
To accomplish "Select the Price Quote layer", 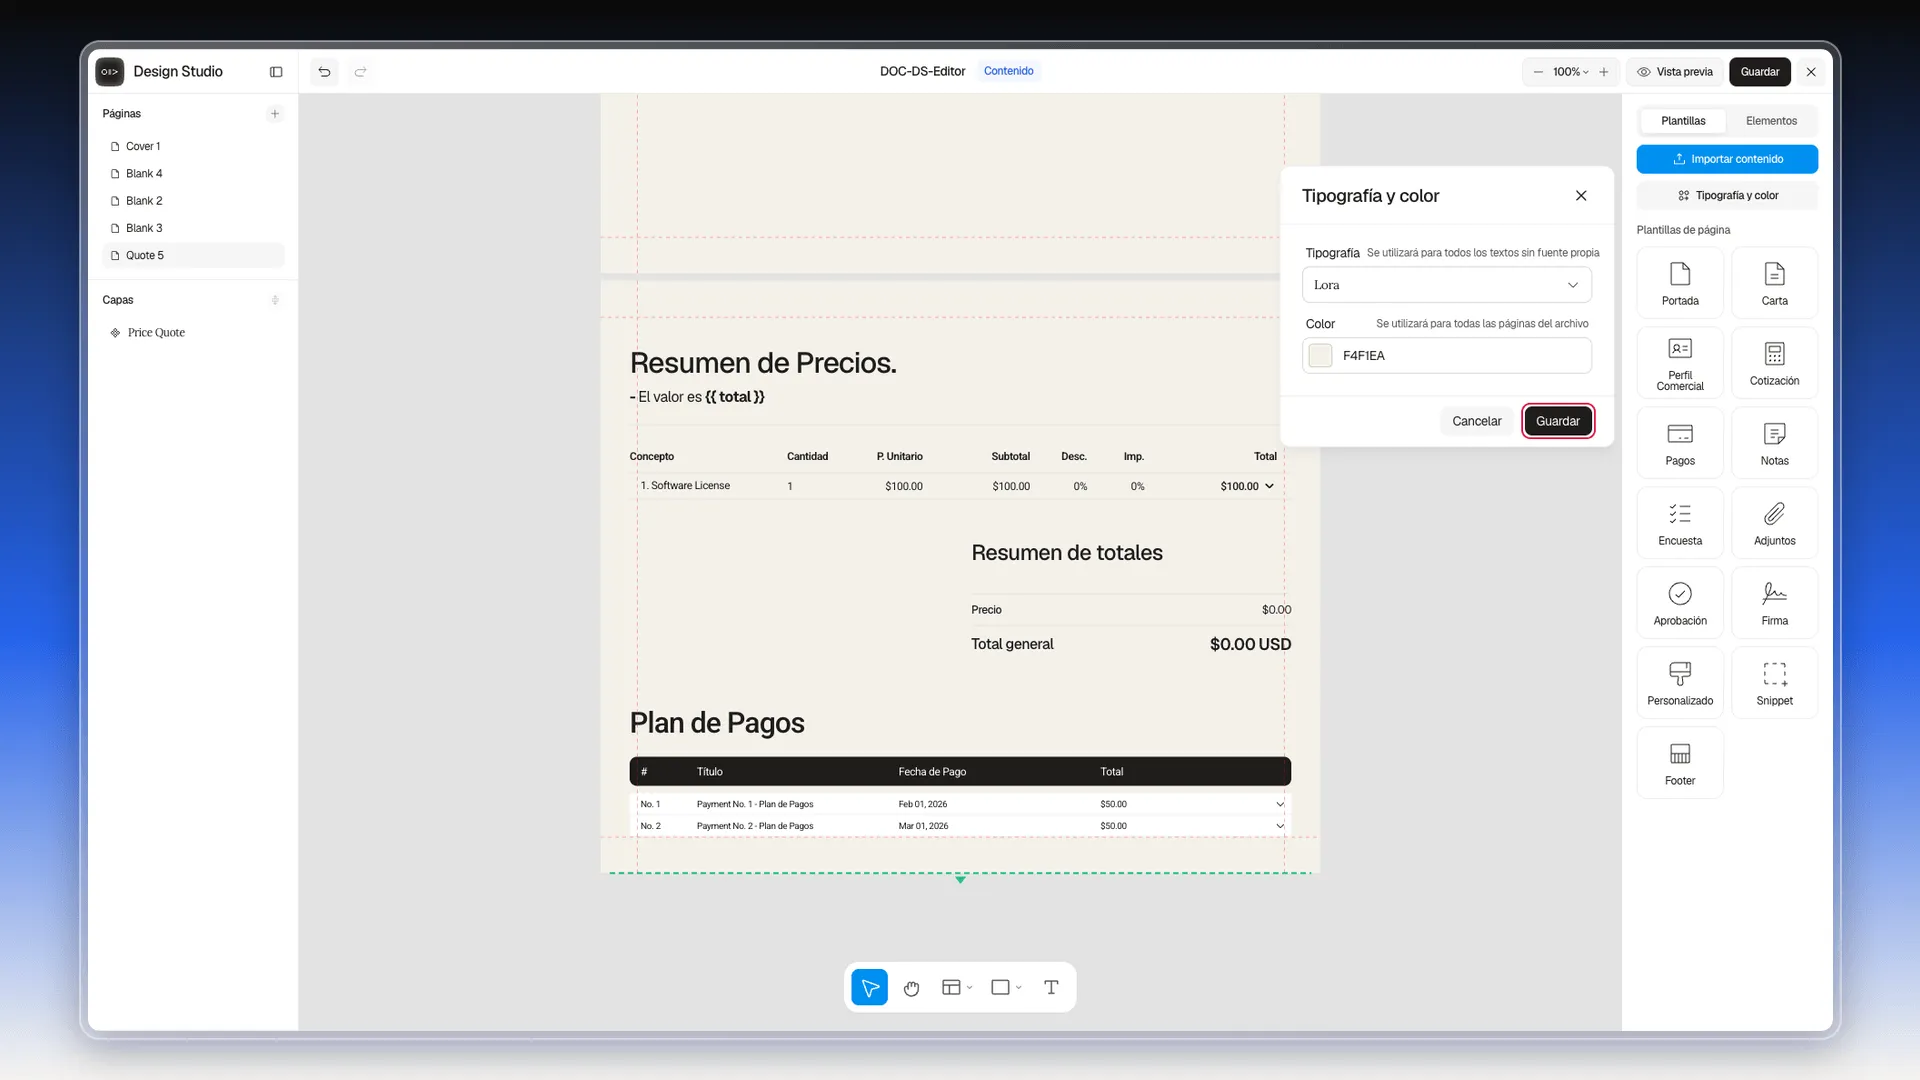I will [155, 333].
